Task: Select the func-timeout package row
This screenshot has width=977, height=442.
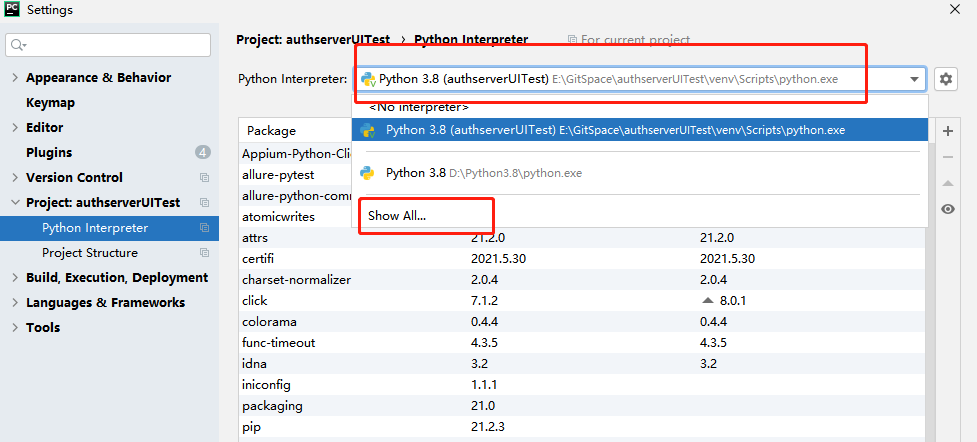Action: [x=582, y=343]
